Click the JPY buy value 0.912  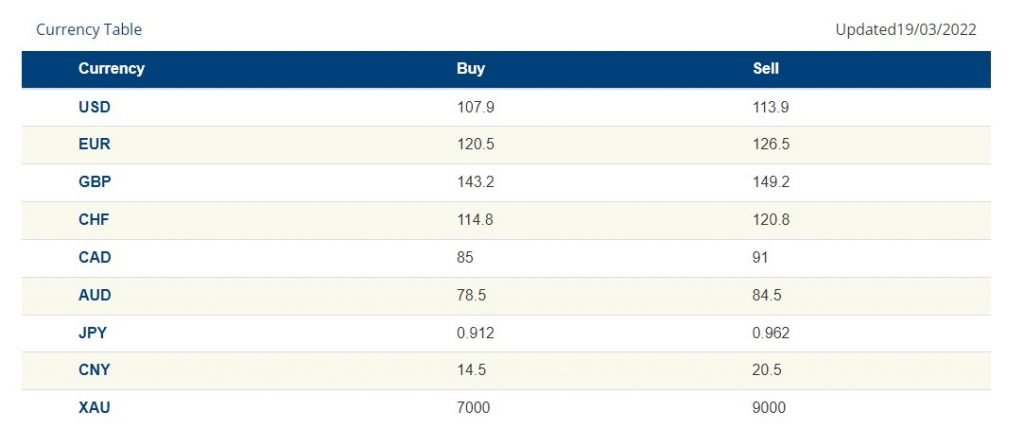(475, 333)
